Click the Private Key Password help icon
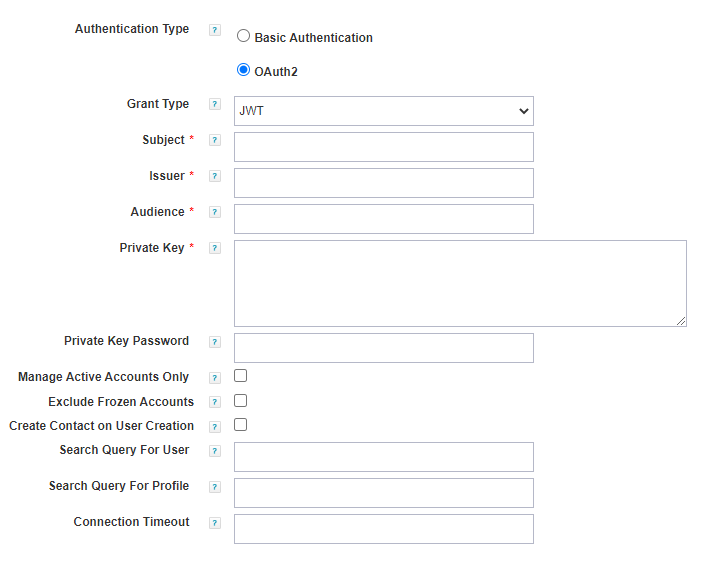 coord(215,342)
